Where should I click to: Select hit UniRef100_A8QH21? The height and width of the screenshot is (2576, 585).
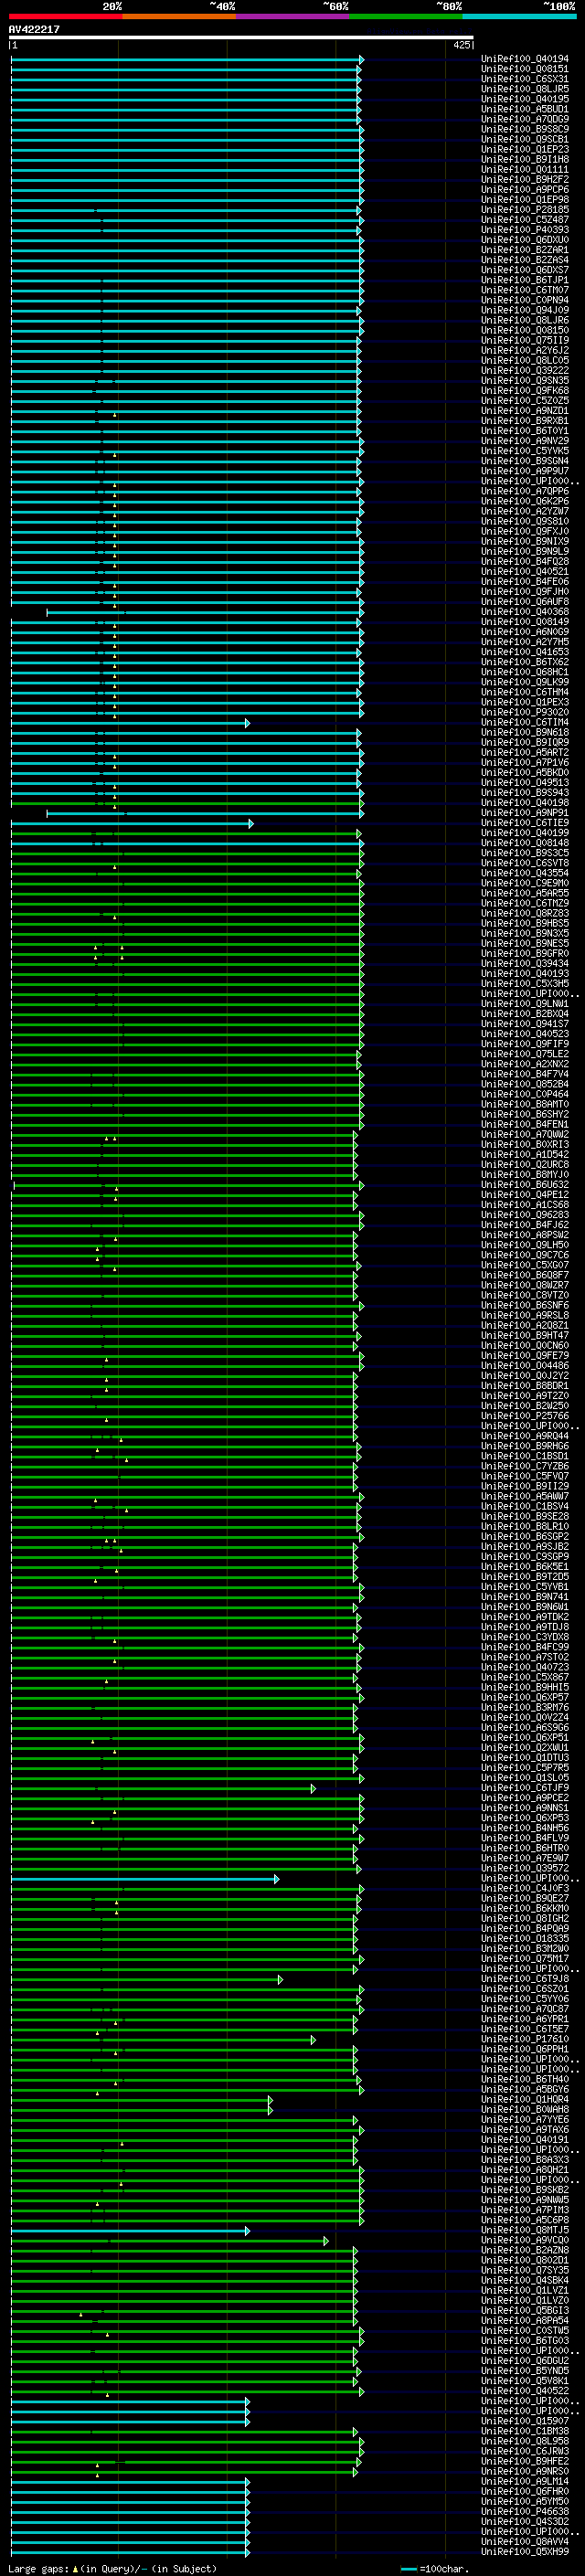pos(525,2171)
